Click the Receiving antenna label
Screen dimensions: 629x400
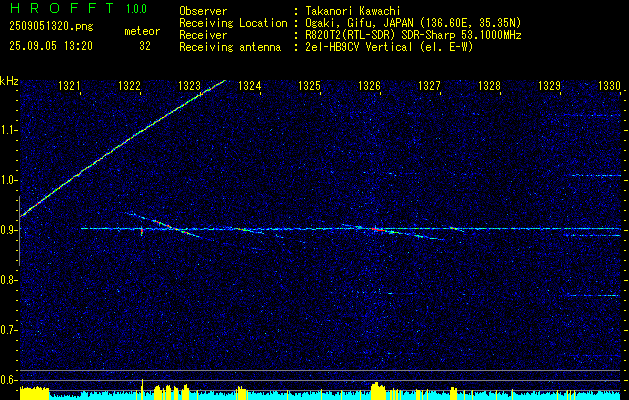click(x=230, y=48)
